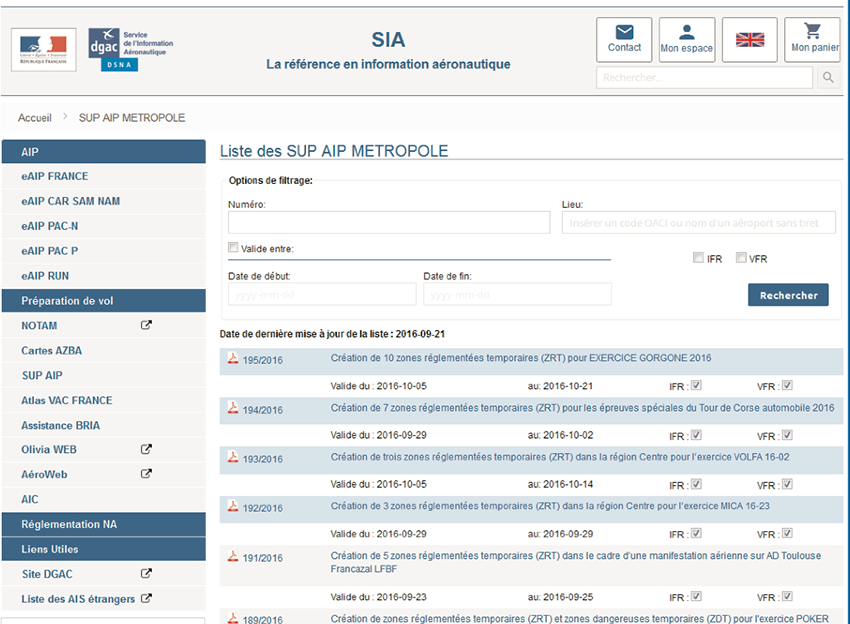
Task: Click the Date de fin field
Action: pyautogui.click(x=517, y=294)
